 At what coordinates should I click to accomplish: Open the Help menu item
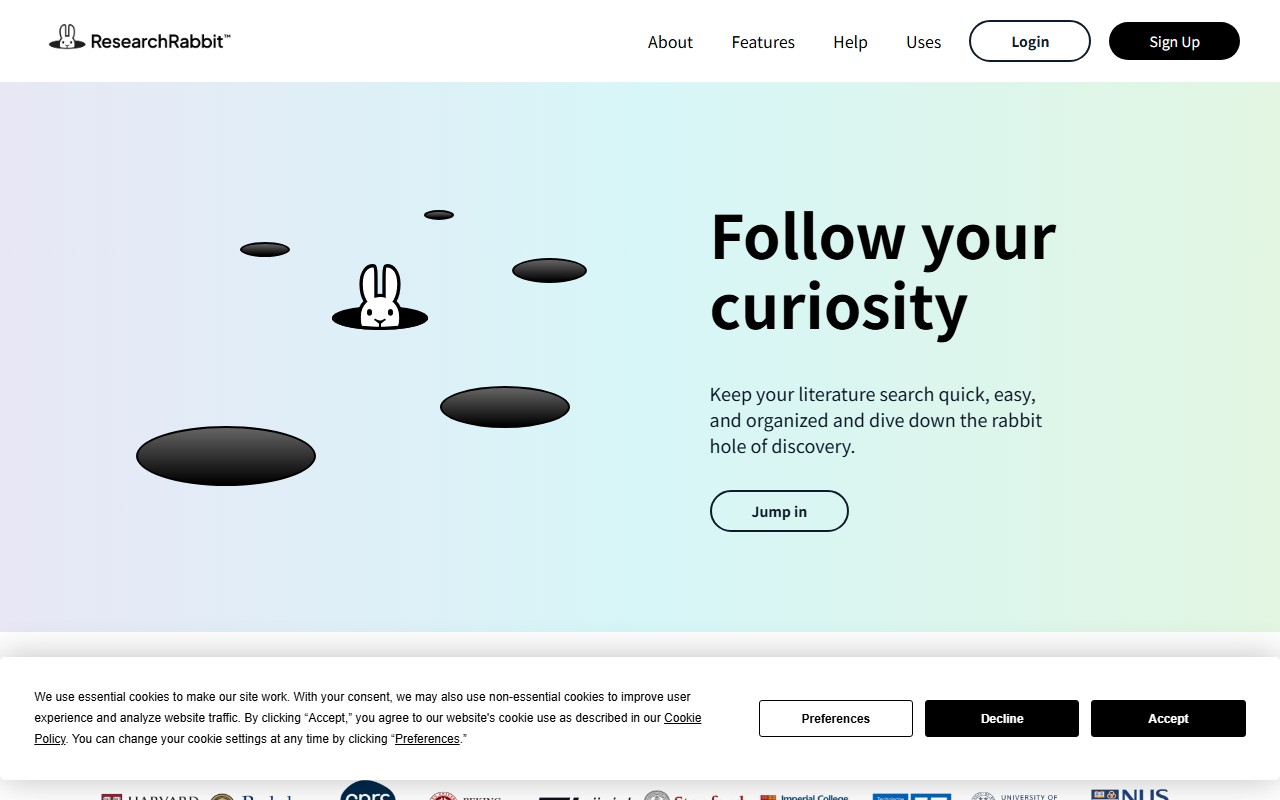point(850,42)
